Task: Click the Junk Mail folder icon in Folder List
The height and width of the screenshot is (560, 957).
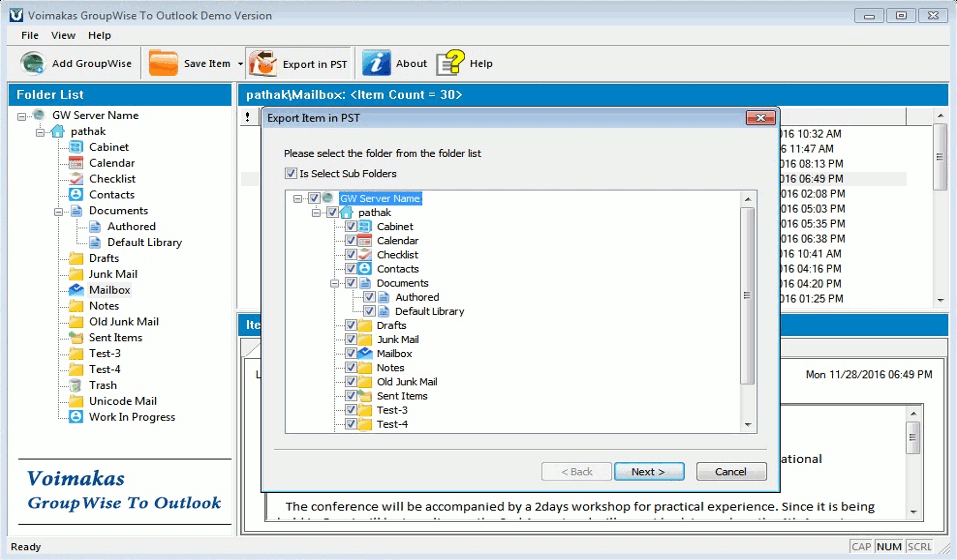Action: tap(76, 274)
